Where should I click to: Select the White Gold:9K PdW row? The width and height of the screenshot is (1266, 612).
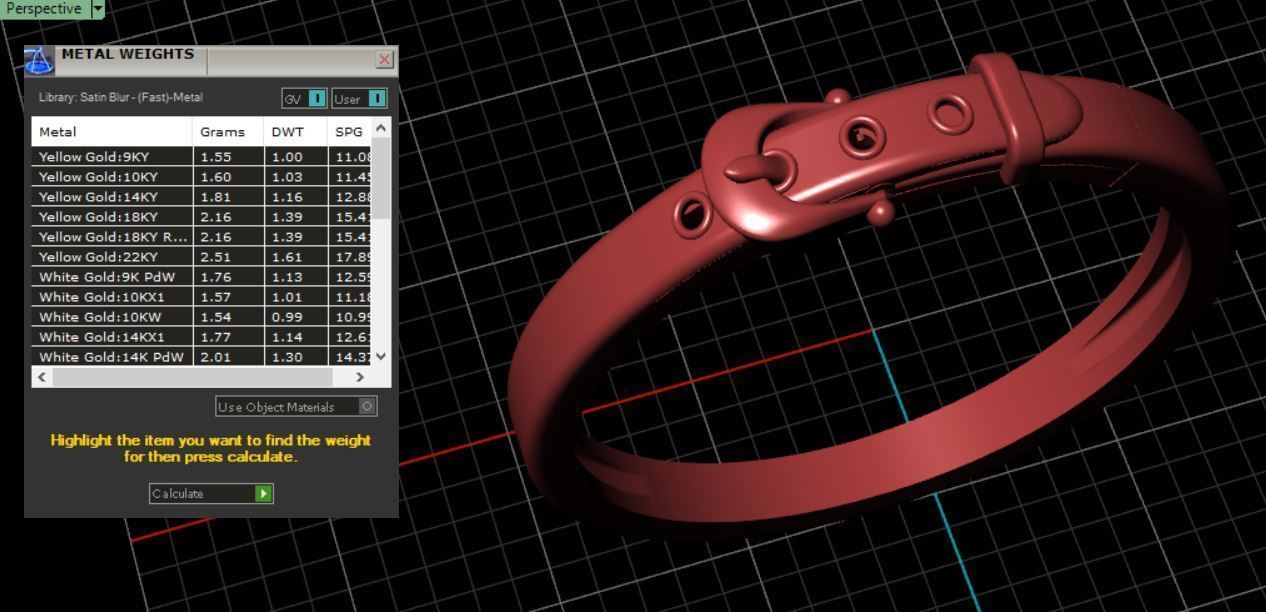[x=202, y=277]
